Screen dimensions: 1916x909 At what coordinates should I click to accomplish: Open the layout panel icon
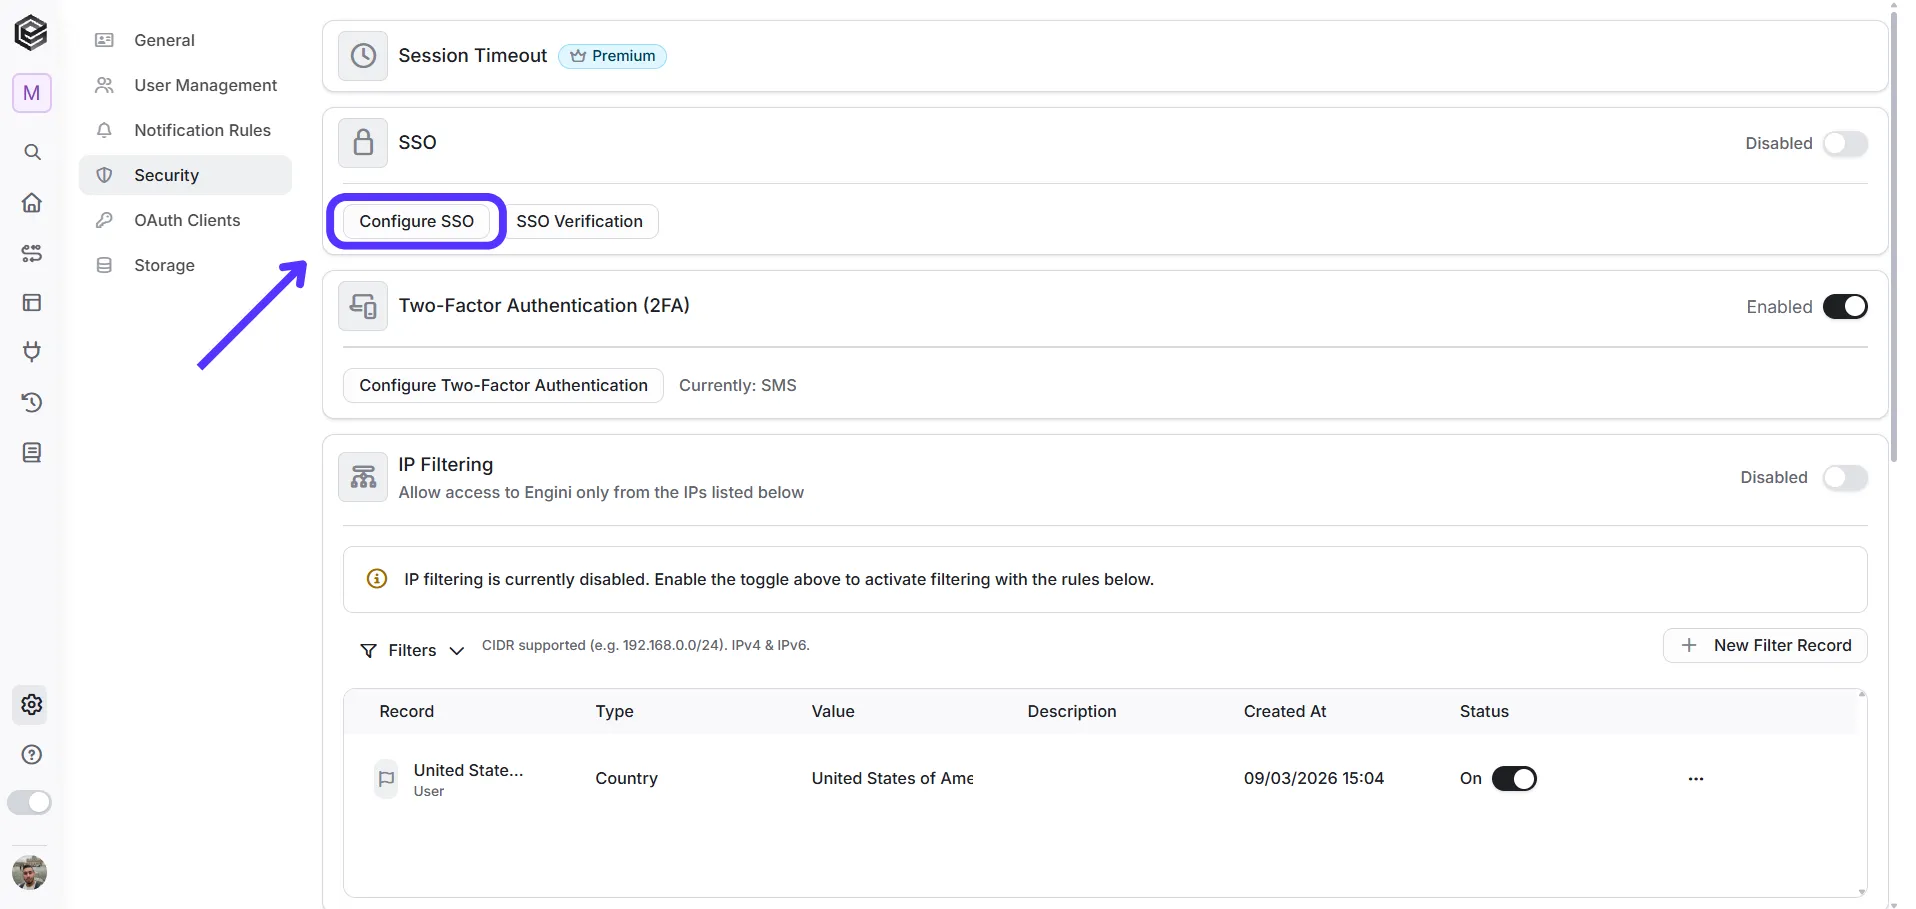pyautogui.click(x=32, y=302)
